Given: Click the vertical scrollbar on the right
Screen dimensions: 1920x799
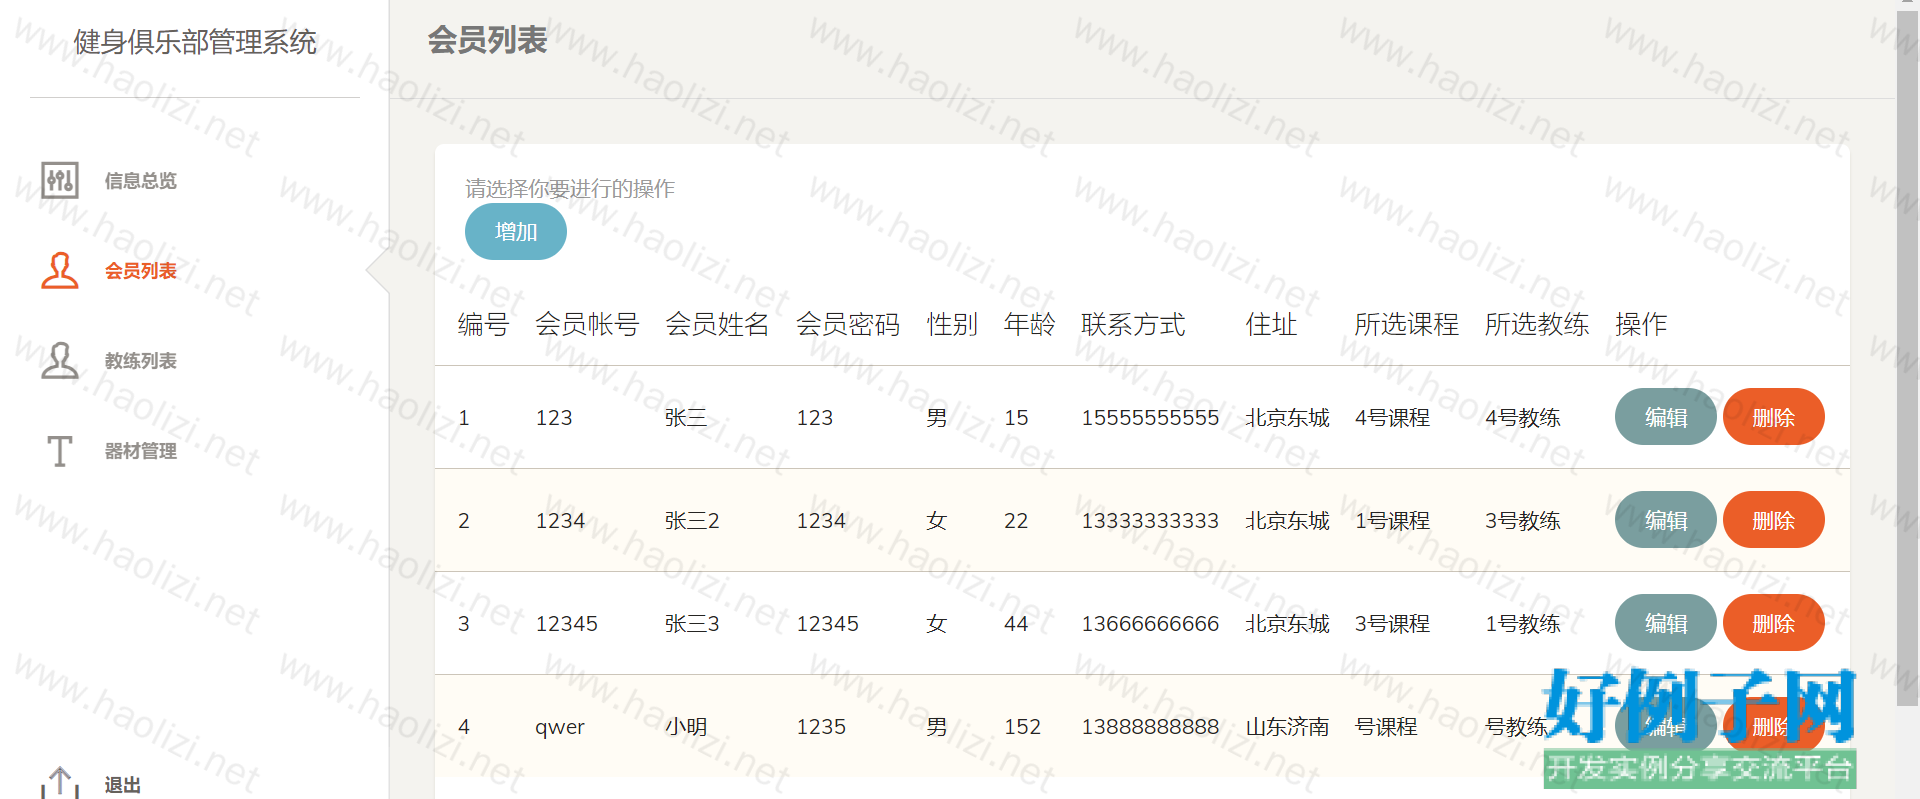Looking at the screenshot, I should (1907, 360).
